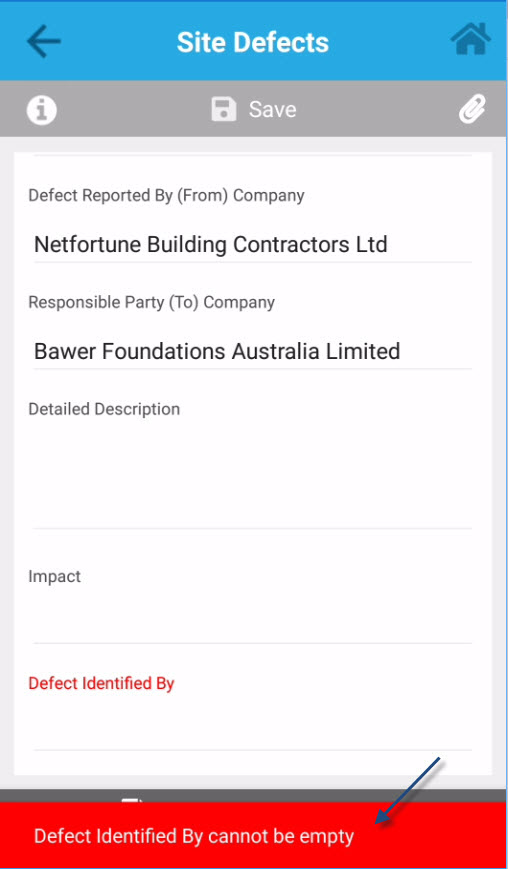
Task: Click the Impact label
Action: coord(54,576)
